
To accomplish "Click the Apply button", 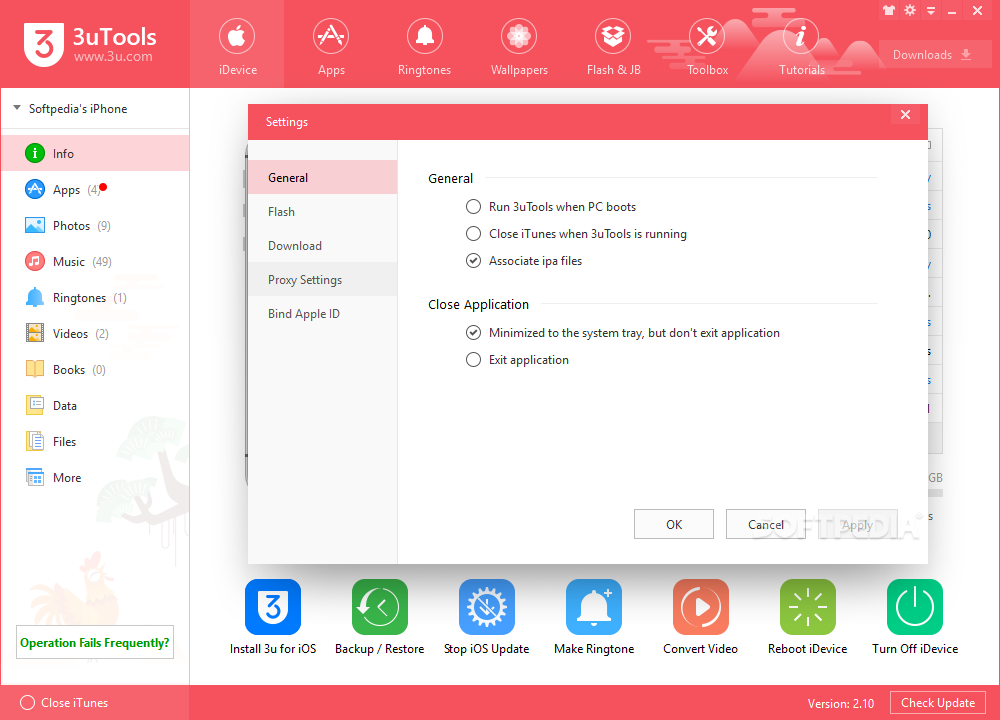I will (x=857, y=524).
